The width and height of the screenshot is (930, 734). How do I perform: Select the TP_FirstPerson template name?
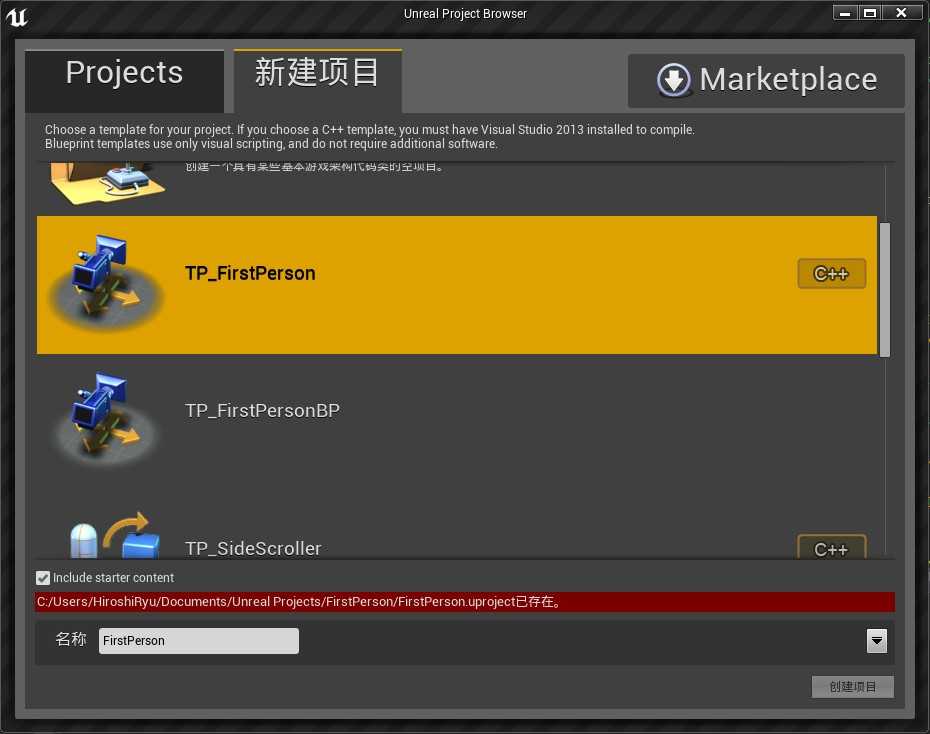[250, 273]
